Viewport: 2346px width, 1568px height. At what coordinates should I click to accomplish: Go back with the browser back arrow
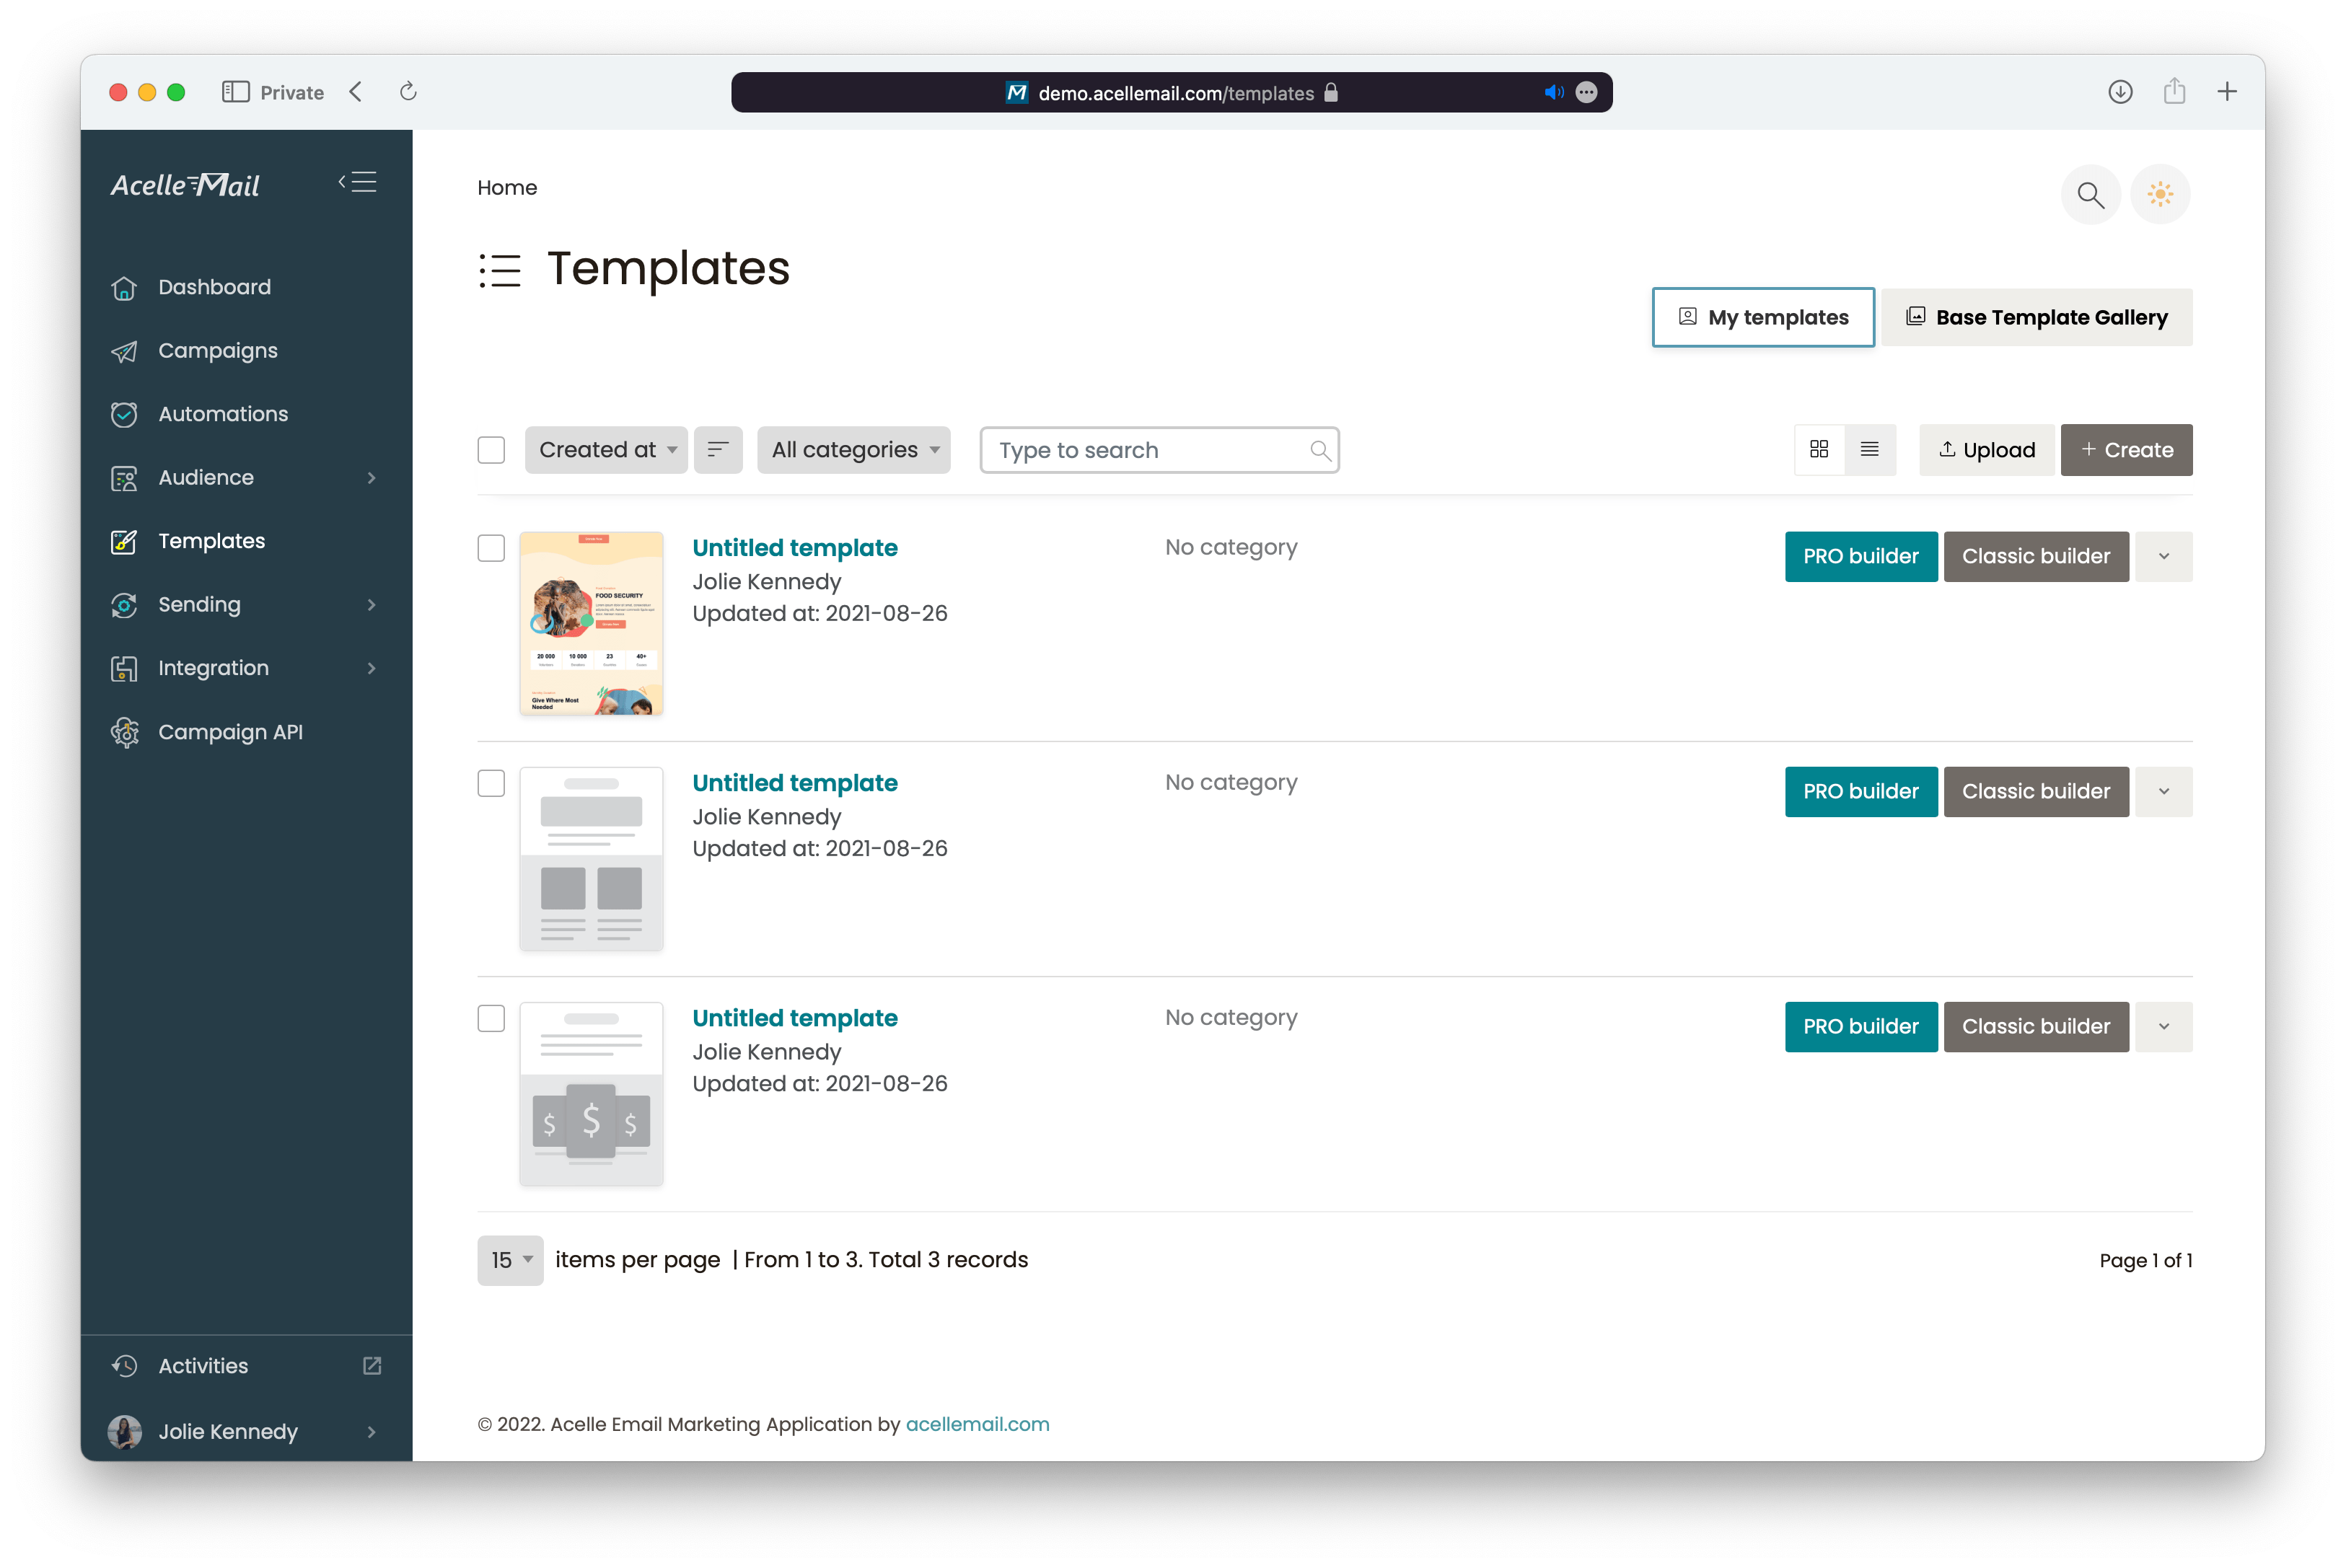click(x=356, y=92)
